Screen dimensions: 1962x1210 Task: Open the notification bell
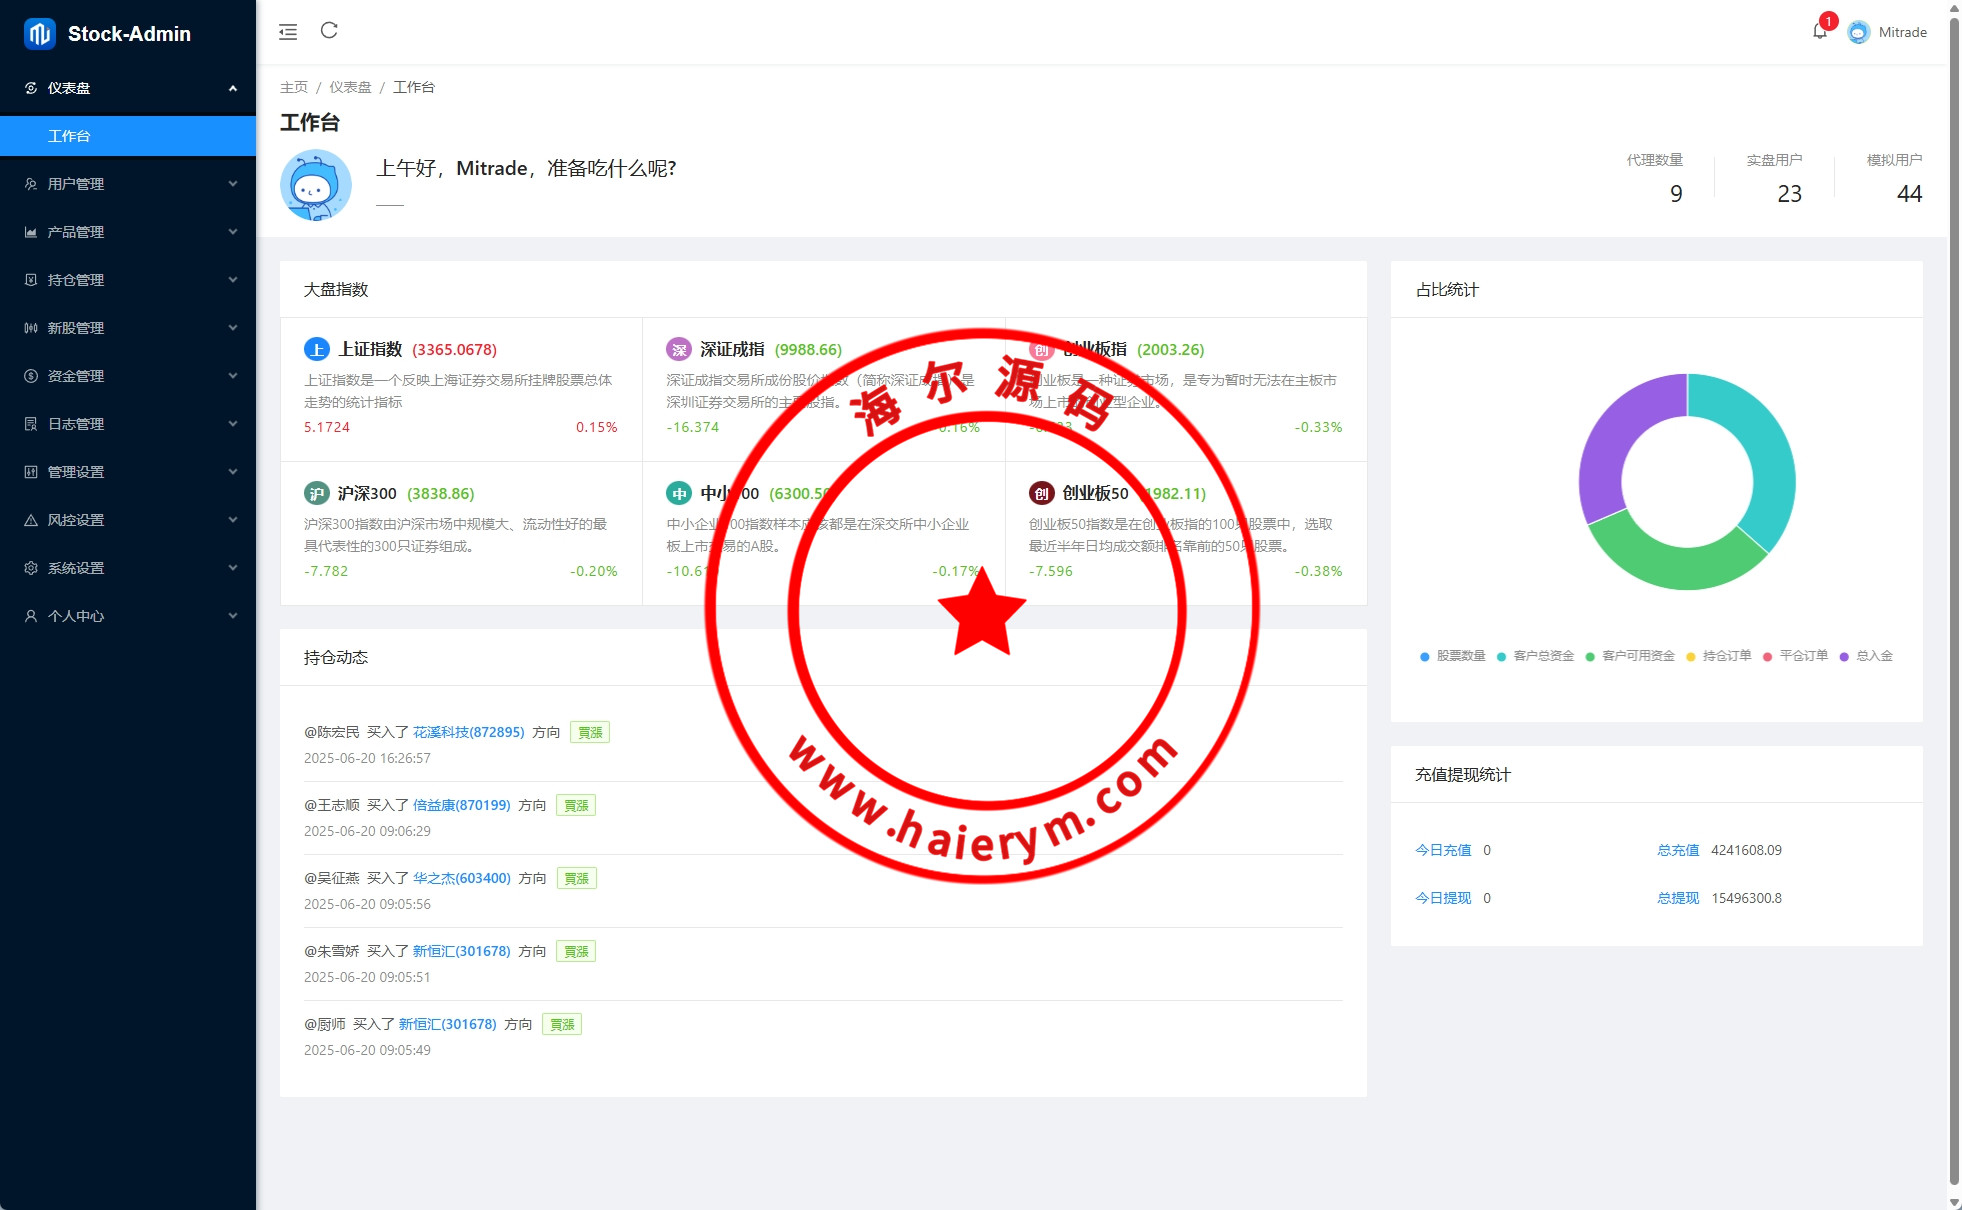click(x=1819, y=31)
